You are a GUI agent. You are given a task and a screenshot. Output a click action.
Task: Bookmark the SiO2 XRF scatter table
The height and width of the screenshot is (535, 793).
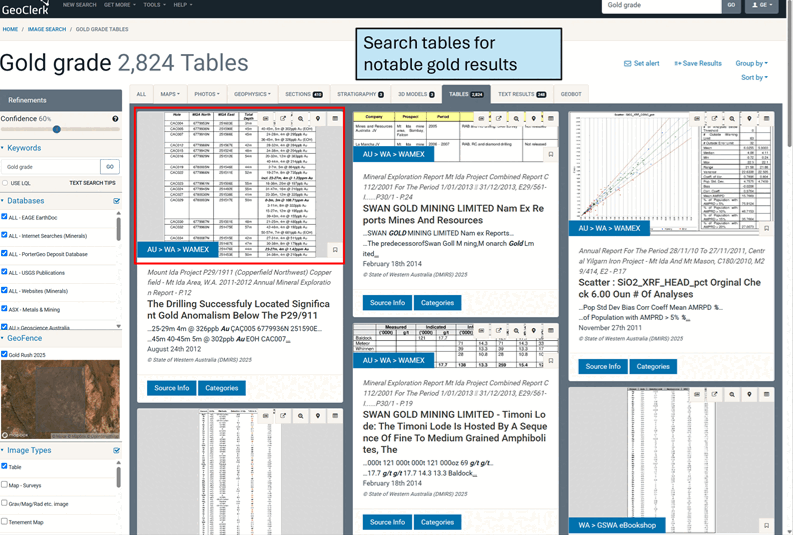(x=766, y=229)
